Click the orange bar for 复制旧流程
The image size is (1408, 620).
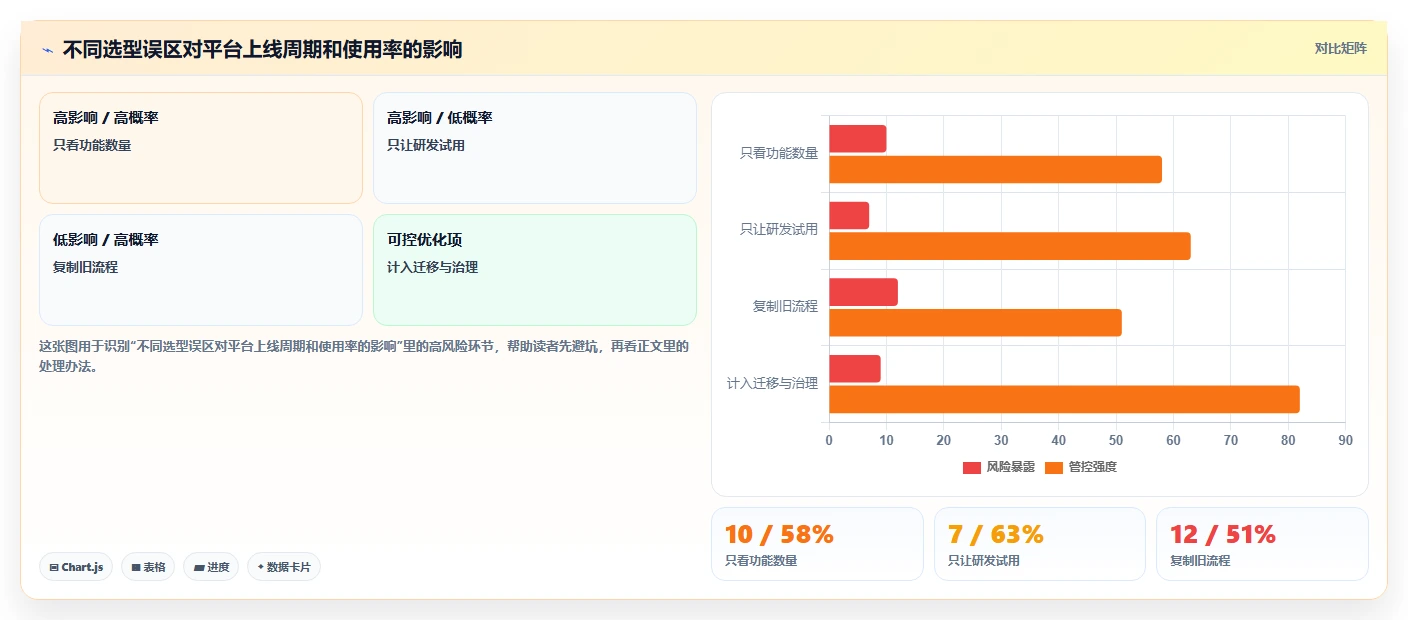tap(976, 323)
